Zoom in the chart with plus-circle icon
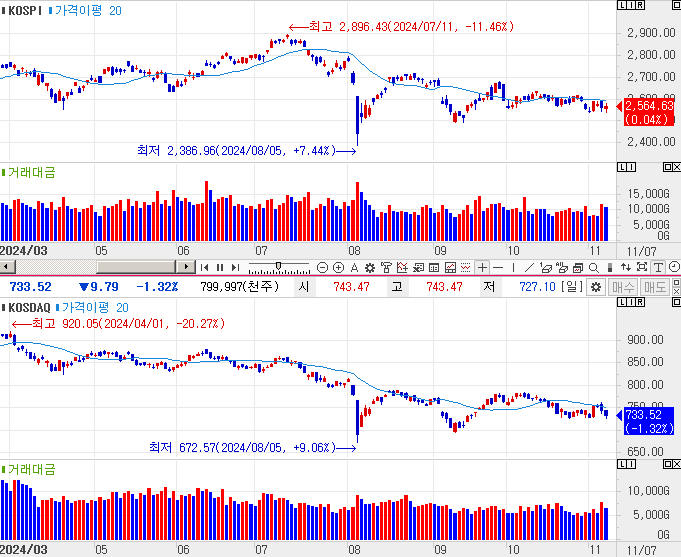Viewport: 681px width, 557px height. (x=338, y=268)
